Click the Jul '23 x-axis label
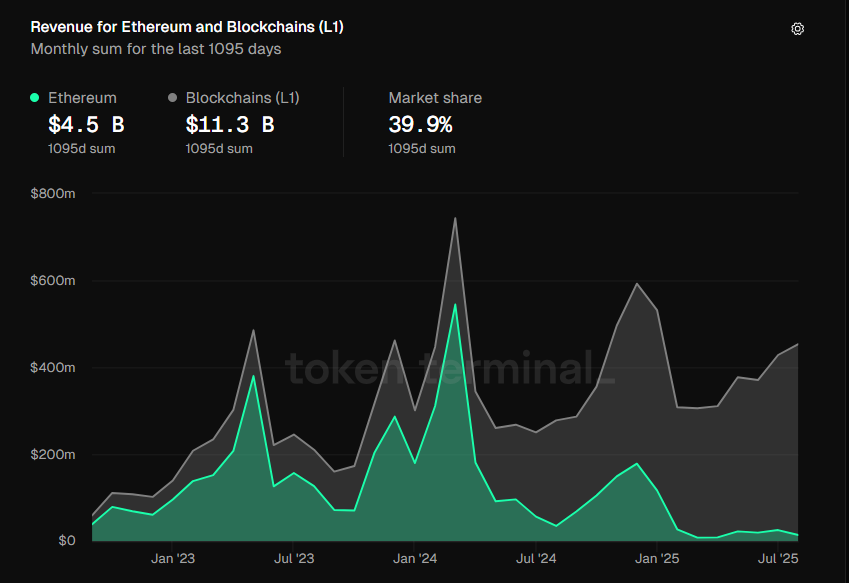 [x=294, y=559]
